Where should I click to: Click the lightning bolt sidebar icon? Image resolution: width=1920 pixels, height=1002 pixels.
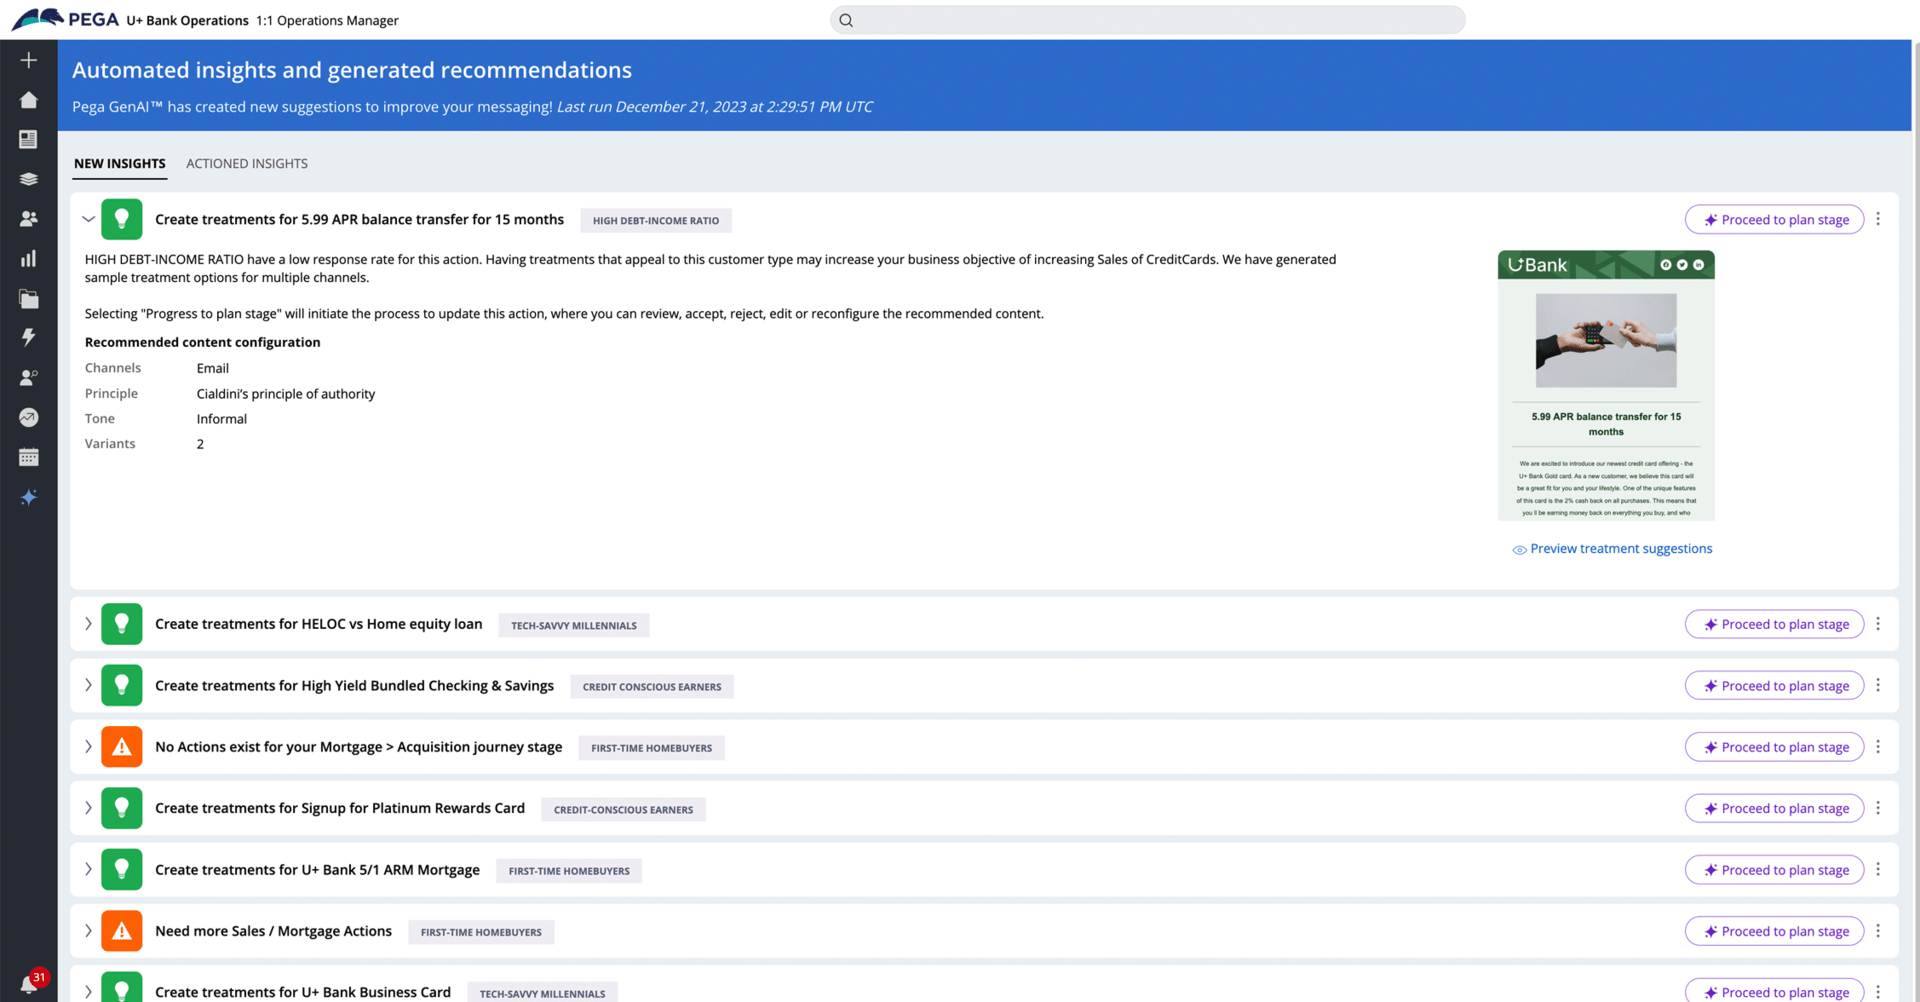pyautogui.click(x=29, y=338)
